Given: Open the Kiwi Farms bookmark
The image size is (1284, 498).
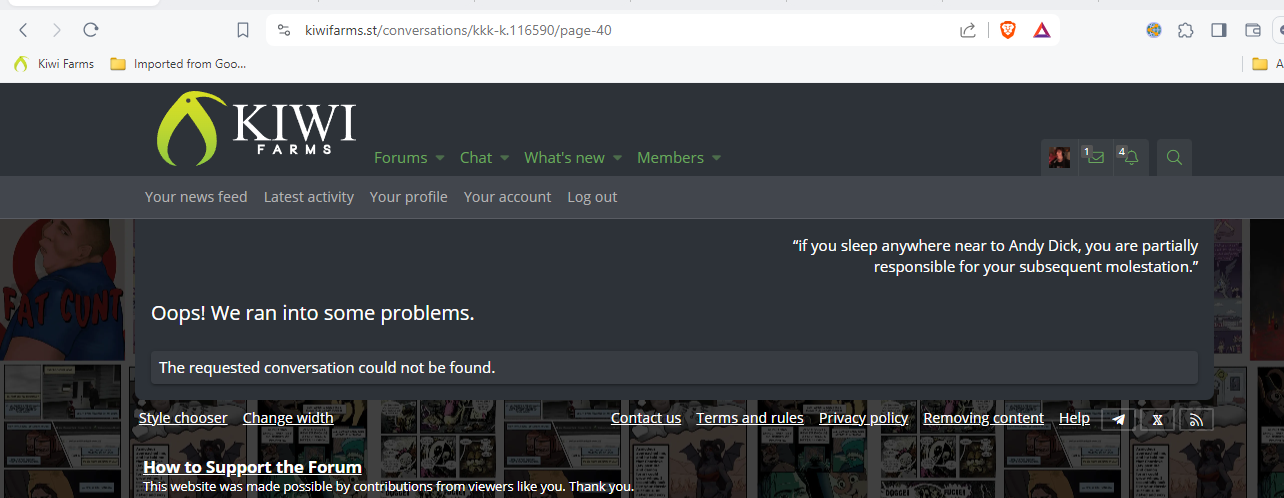Looking at the screenshot, I should [54, 64].
